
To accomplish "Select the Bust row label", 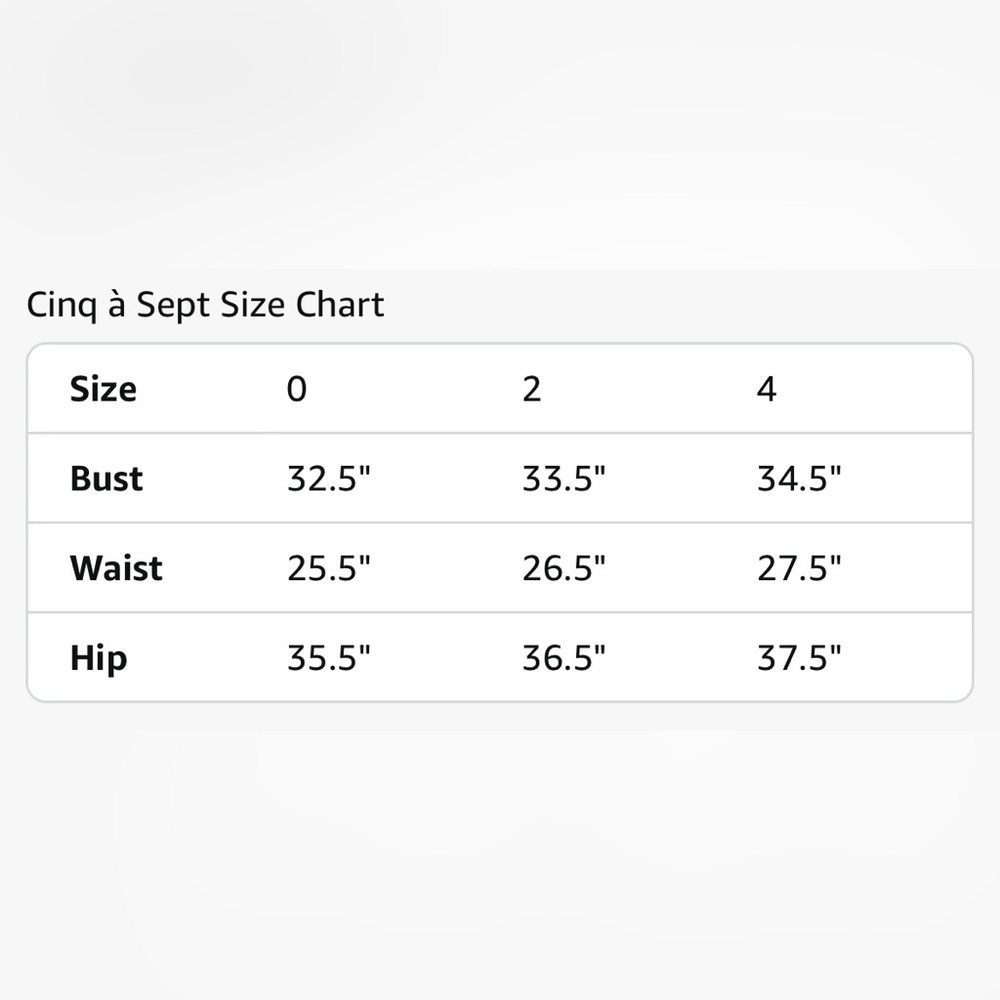I will 106,478.
